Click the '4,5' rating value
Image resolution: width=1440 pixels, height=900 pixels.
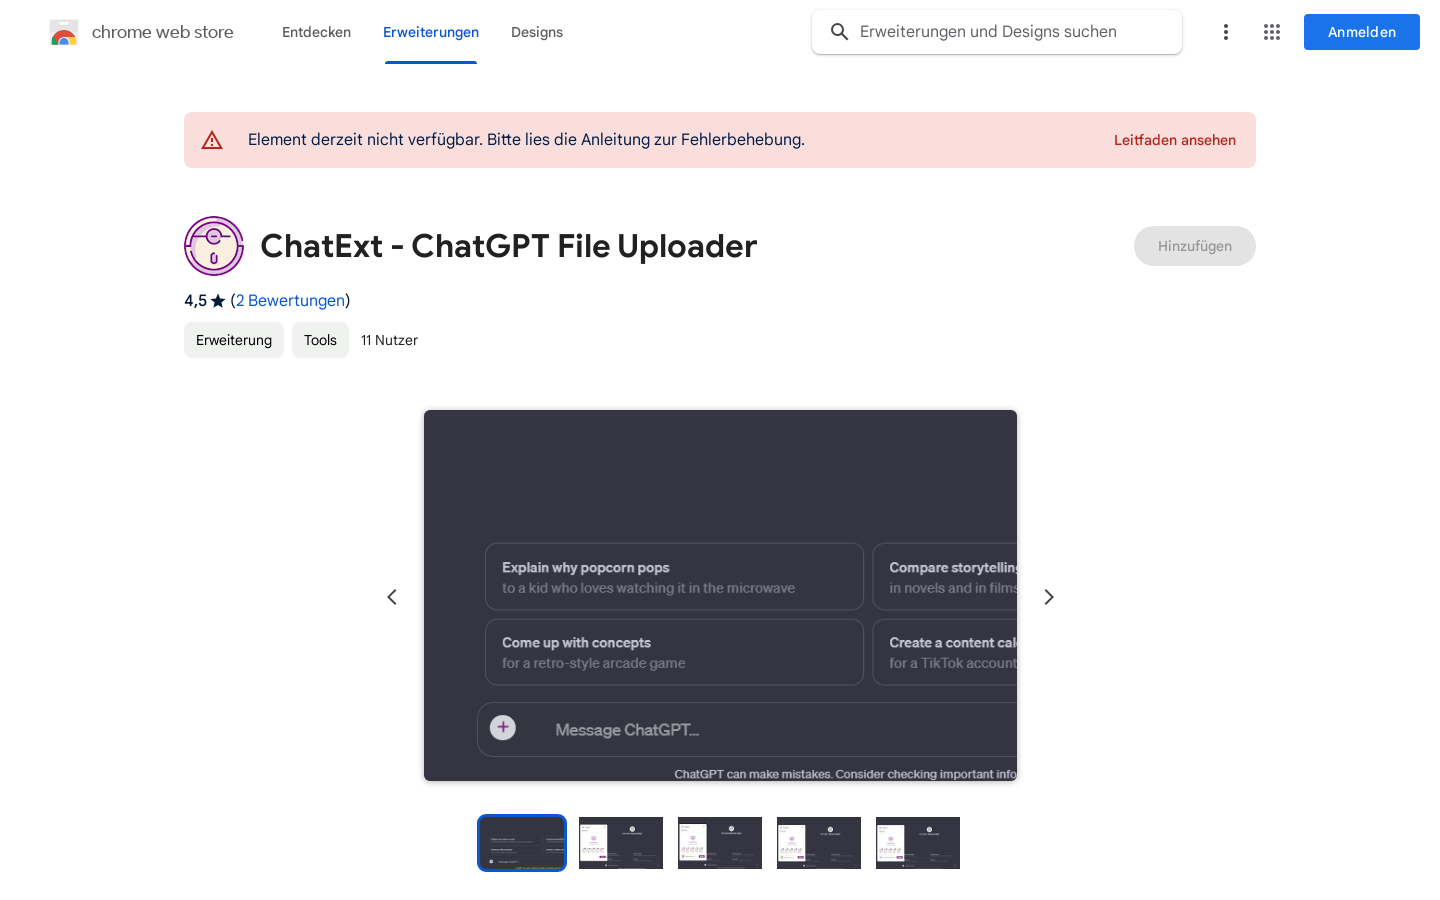pos(195,301)
